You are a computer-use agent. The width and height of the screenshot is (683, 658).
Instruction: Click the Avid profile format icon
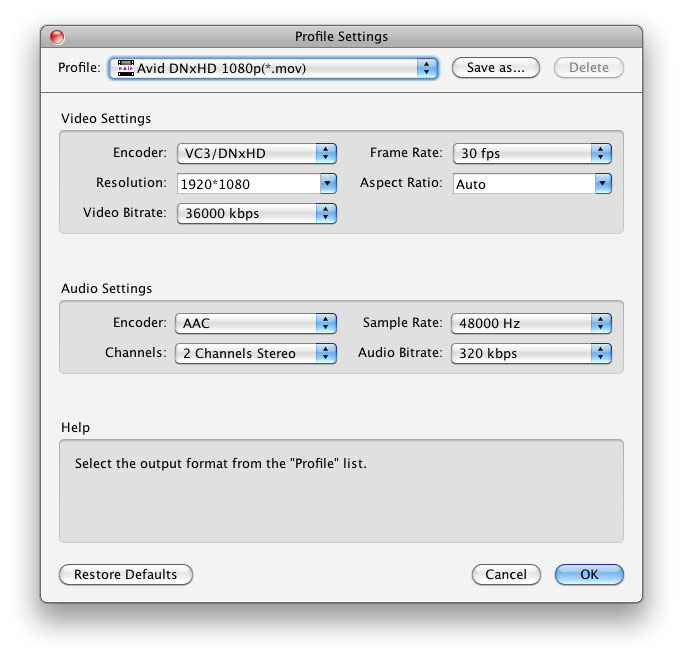click(x=125, y=68)
